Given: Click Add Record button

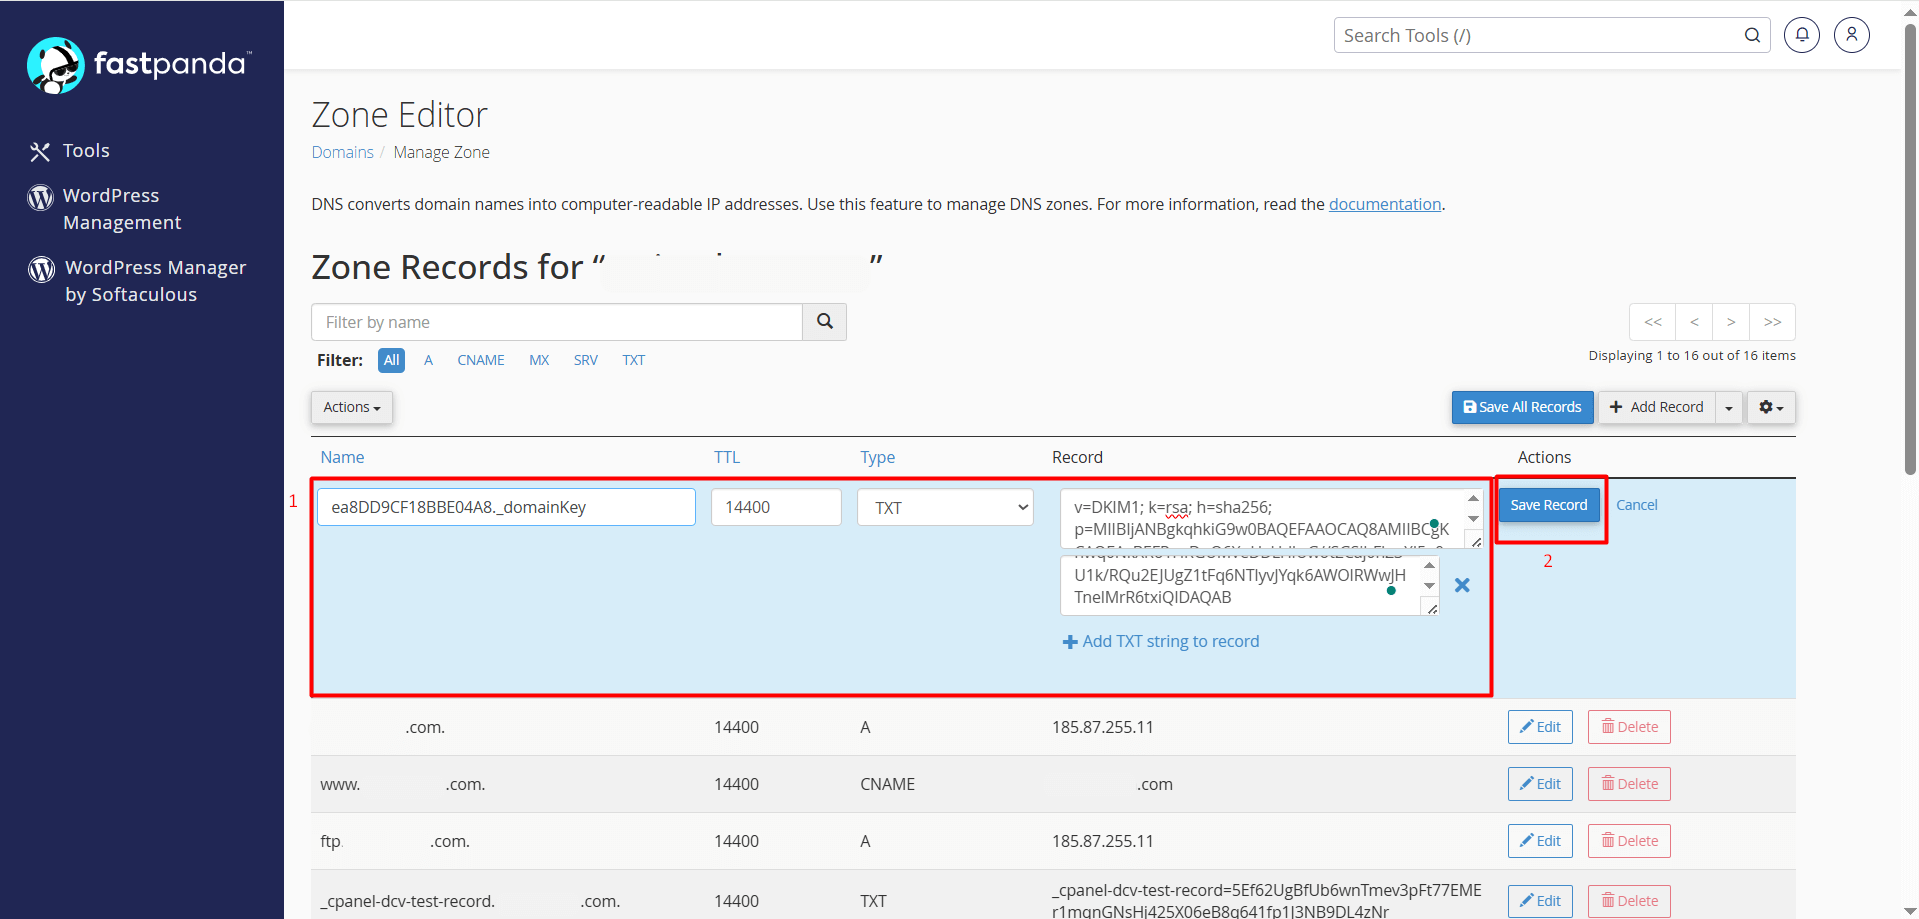Looking at the screenshot, I should (x=1657, y=407).
